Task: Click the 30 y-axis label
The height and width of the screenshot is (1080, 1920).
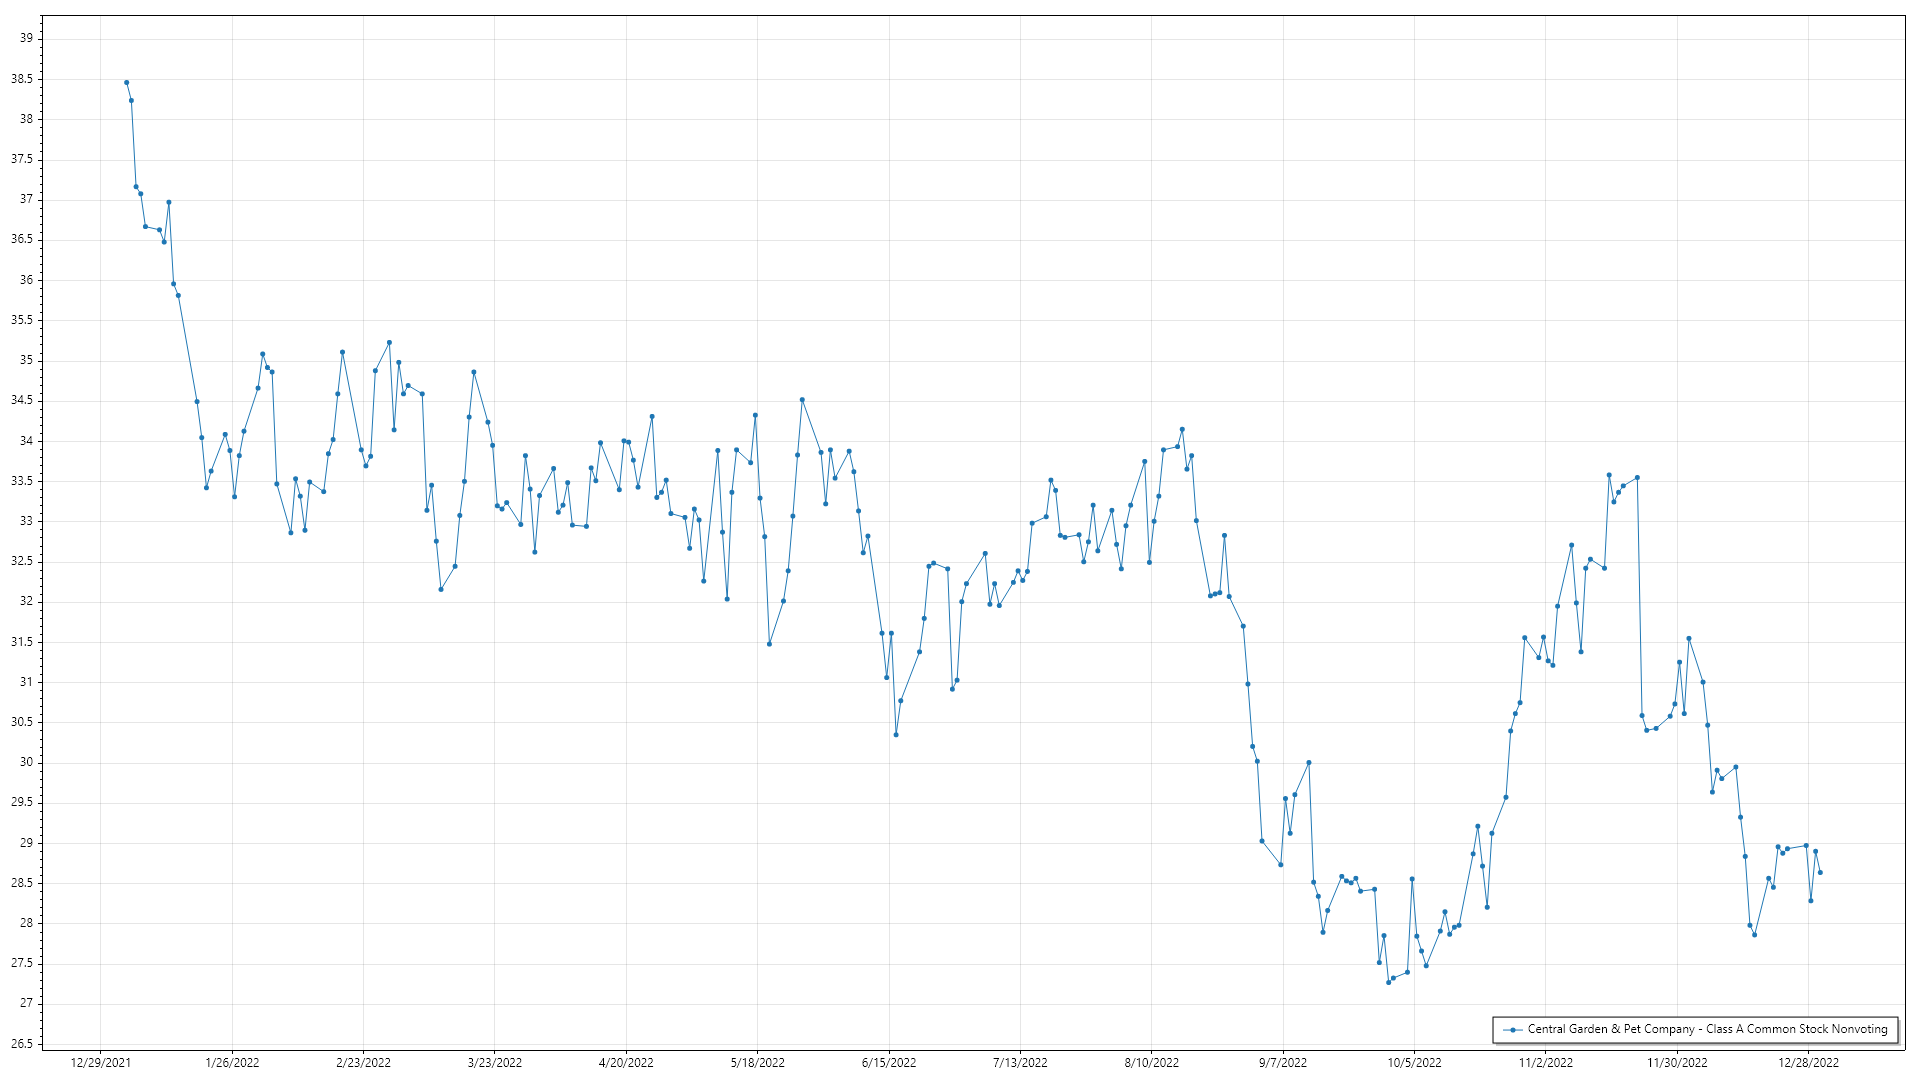Action: [x=26, y=762]
